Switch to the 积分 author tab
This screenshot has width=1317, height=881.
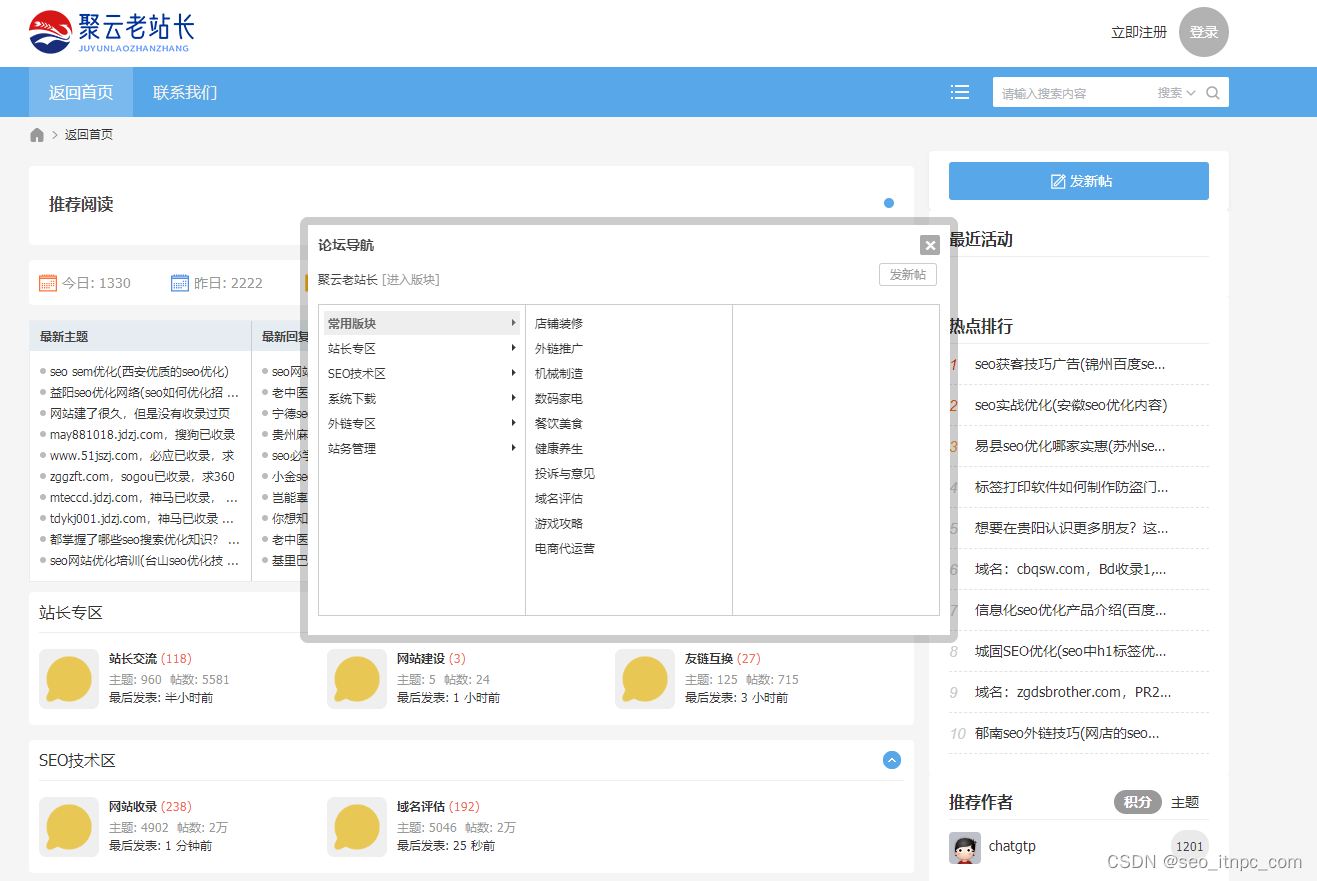click(x=1137, y=802)
